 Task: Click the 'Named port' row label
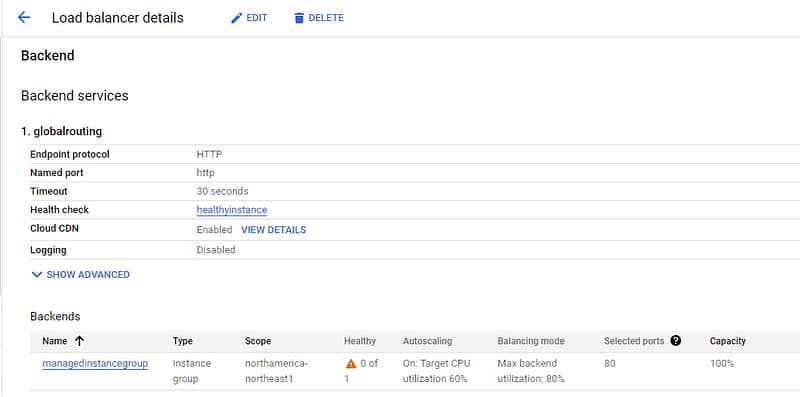tap(57, 173)
